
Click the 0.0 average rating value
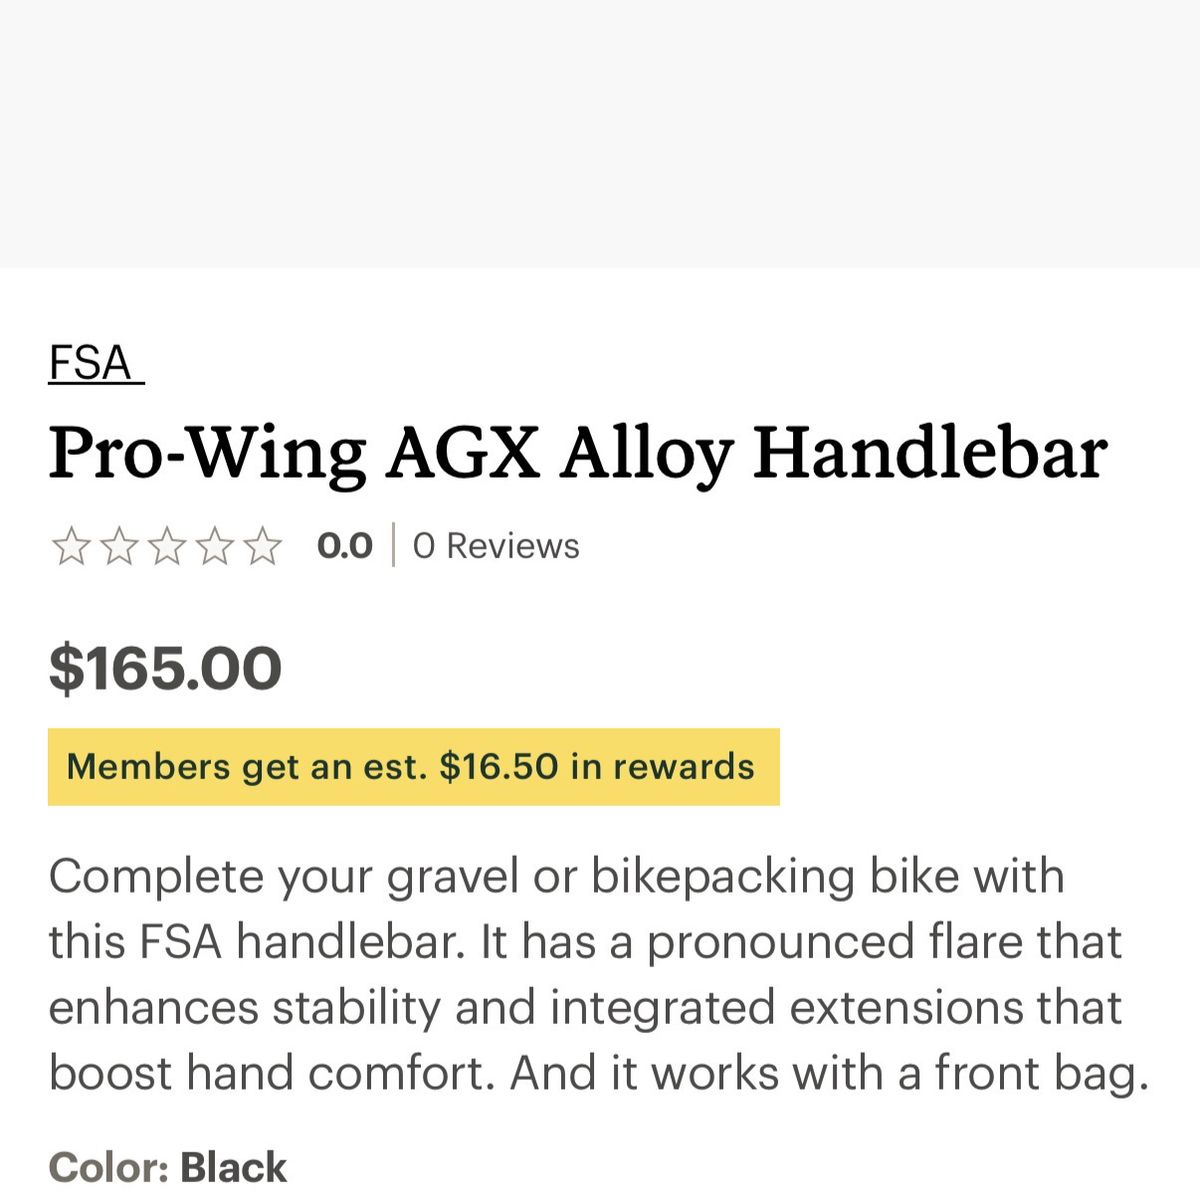pos(344,546)
